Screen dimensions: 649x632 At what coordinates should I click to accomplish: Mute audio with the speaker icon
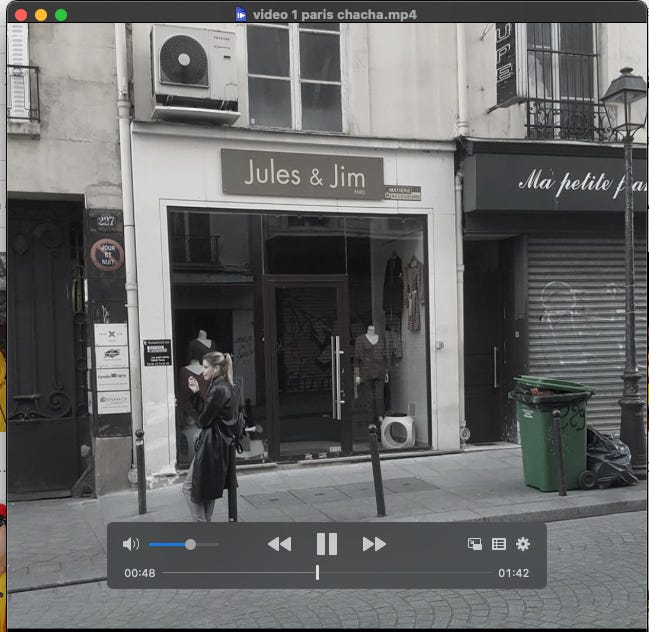point(131,544)
